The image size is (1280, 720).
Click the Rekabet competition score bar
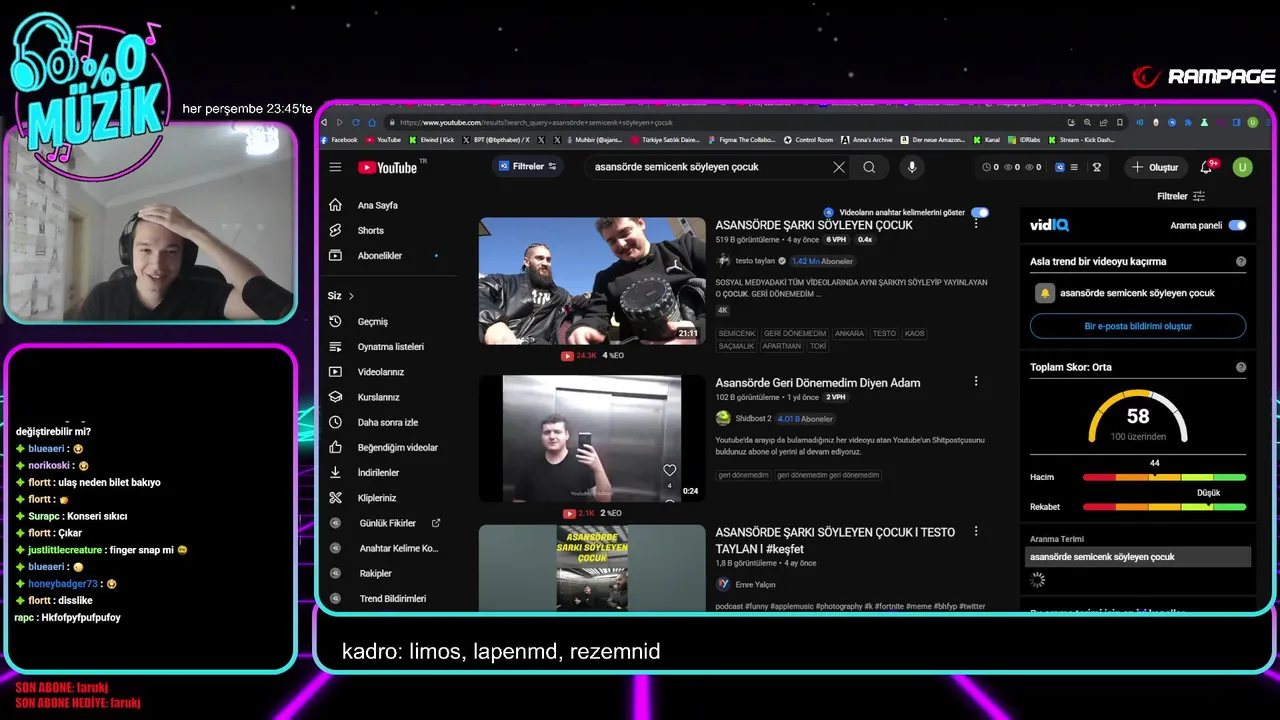coord(1164,507)
